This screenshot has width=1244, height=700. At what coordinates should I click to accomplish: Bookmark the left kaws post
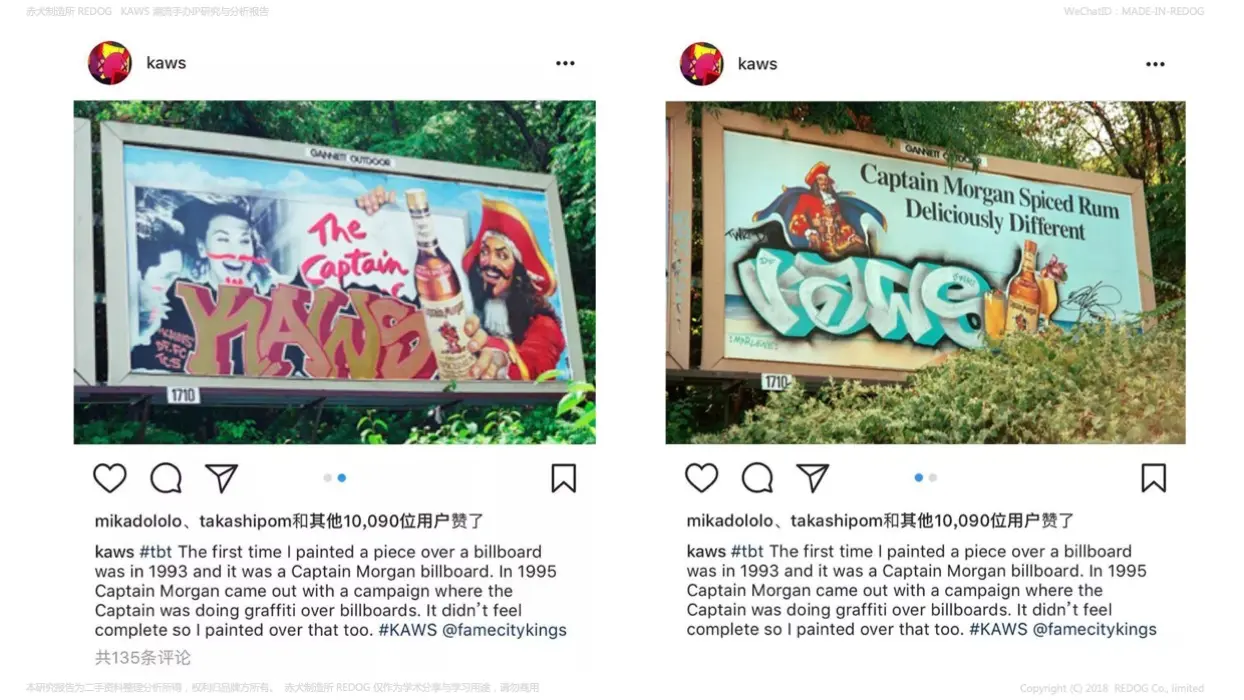pyautogui.click(x=564, y=478)
